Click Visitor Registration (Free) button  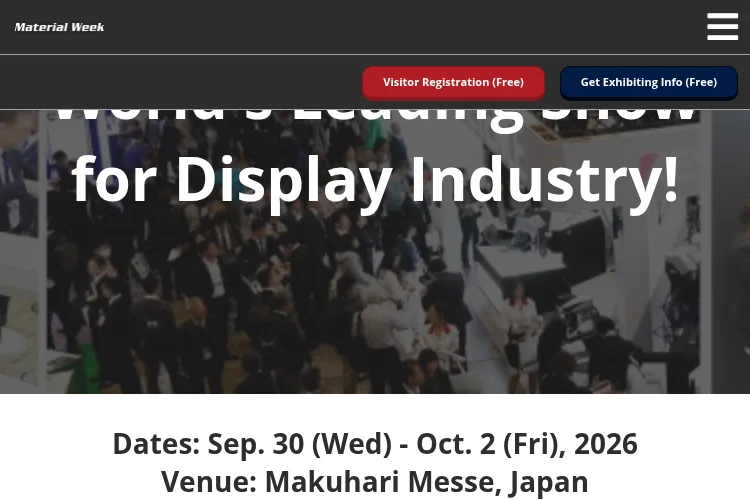453,83
